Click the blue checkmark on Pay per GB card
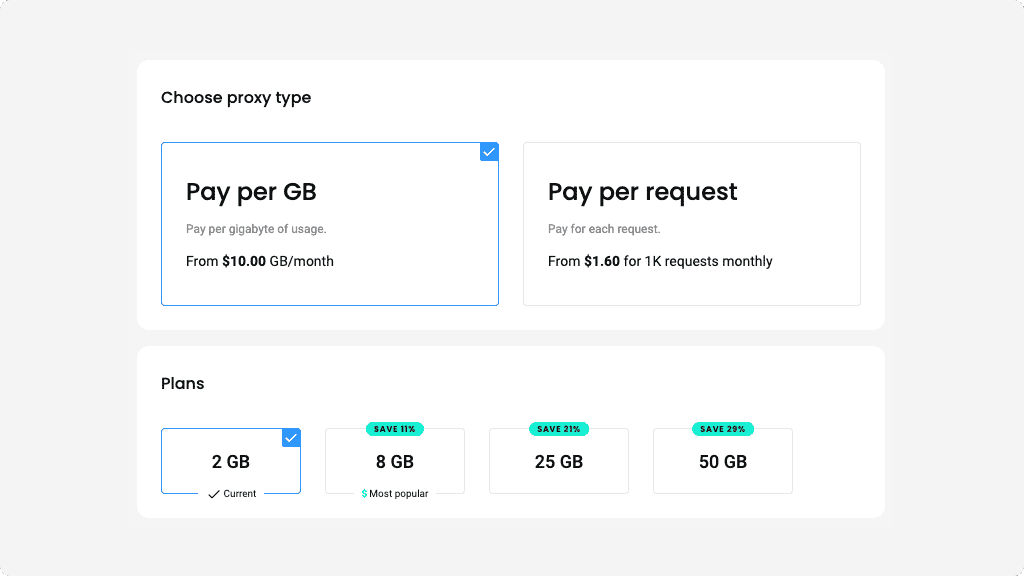 coord(489,152)
